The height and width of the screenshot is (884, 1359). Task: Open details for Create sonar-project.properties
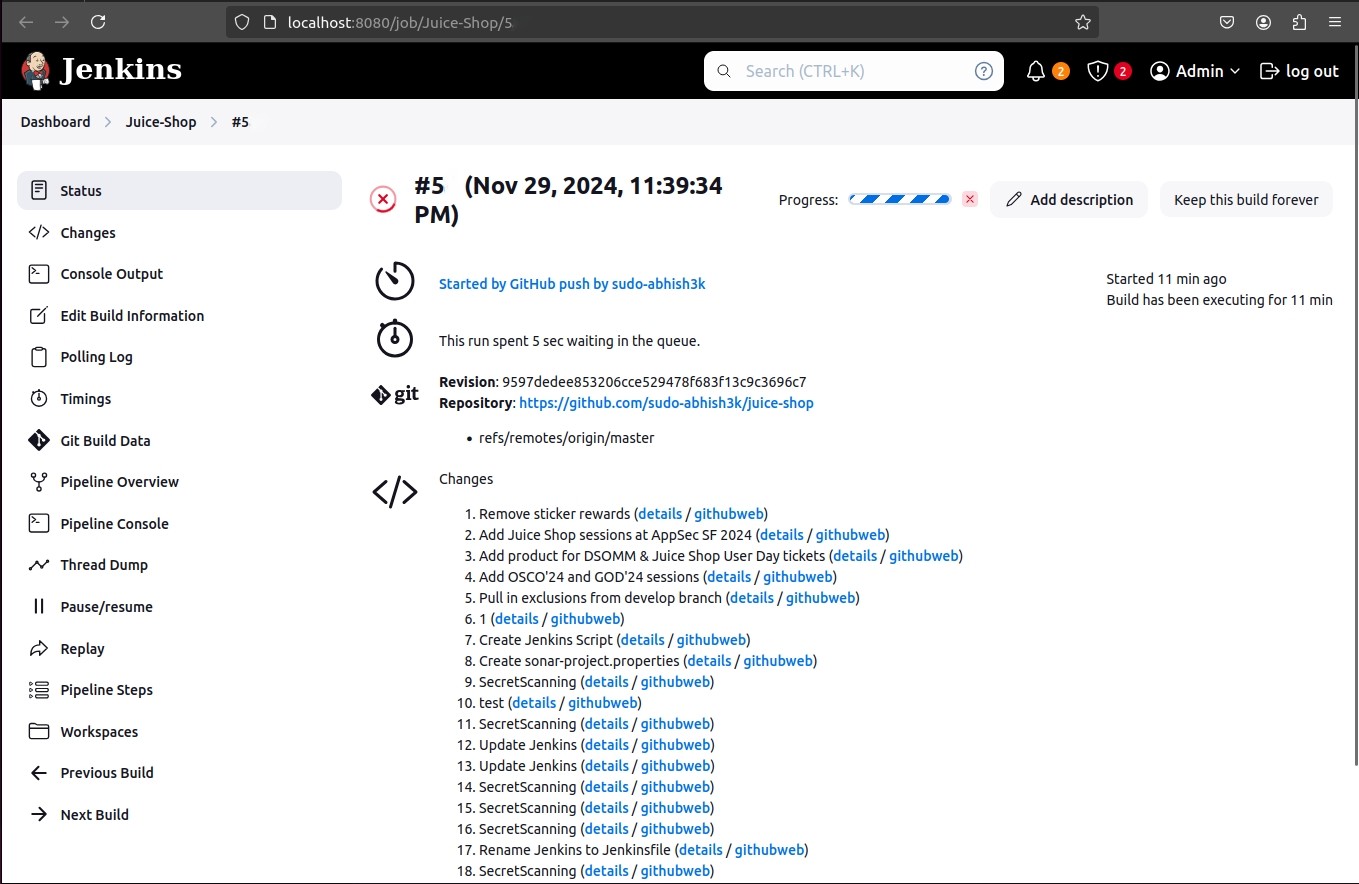pos(709,661)
